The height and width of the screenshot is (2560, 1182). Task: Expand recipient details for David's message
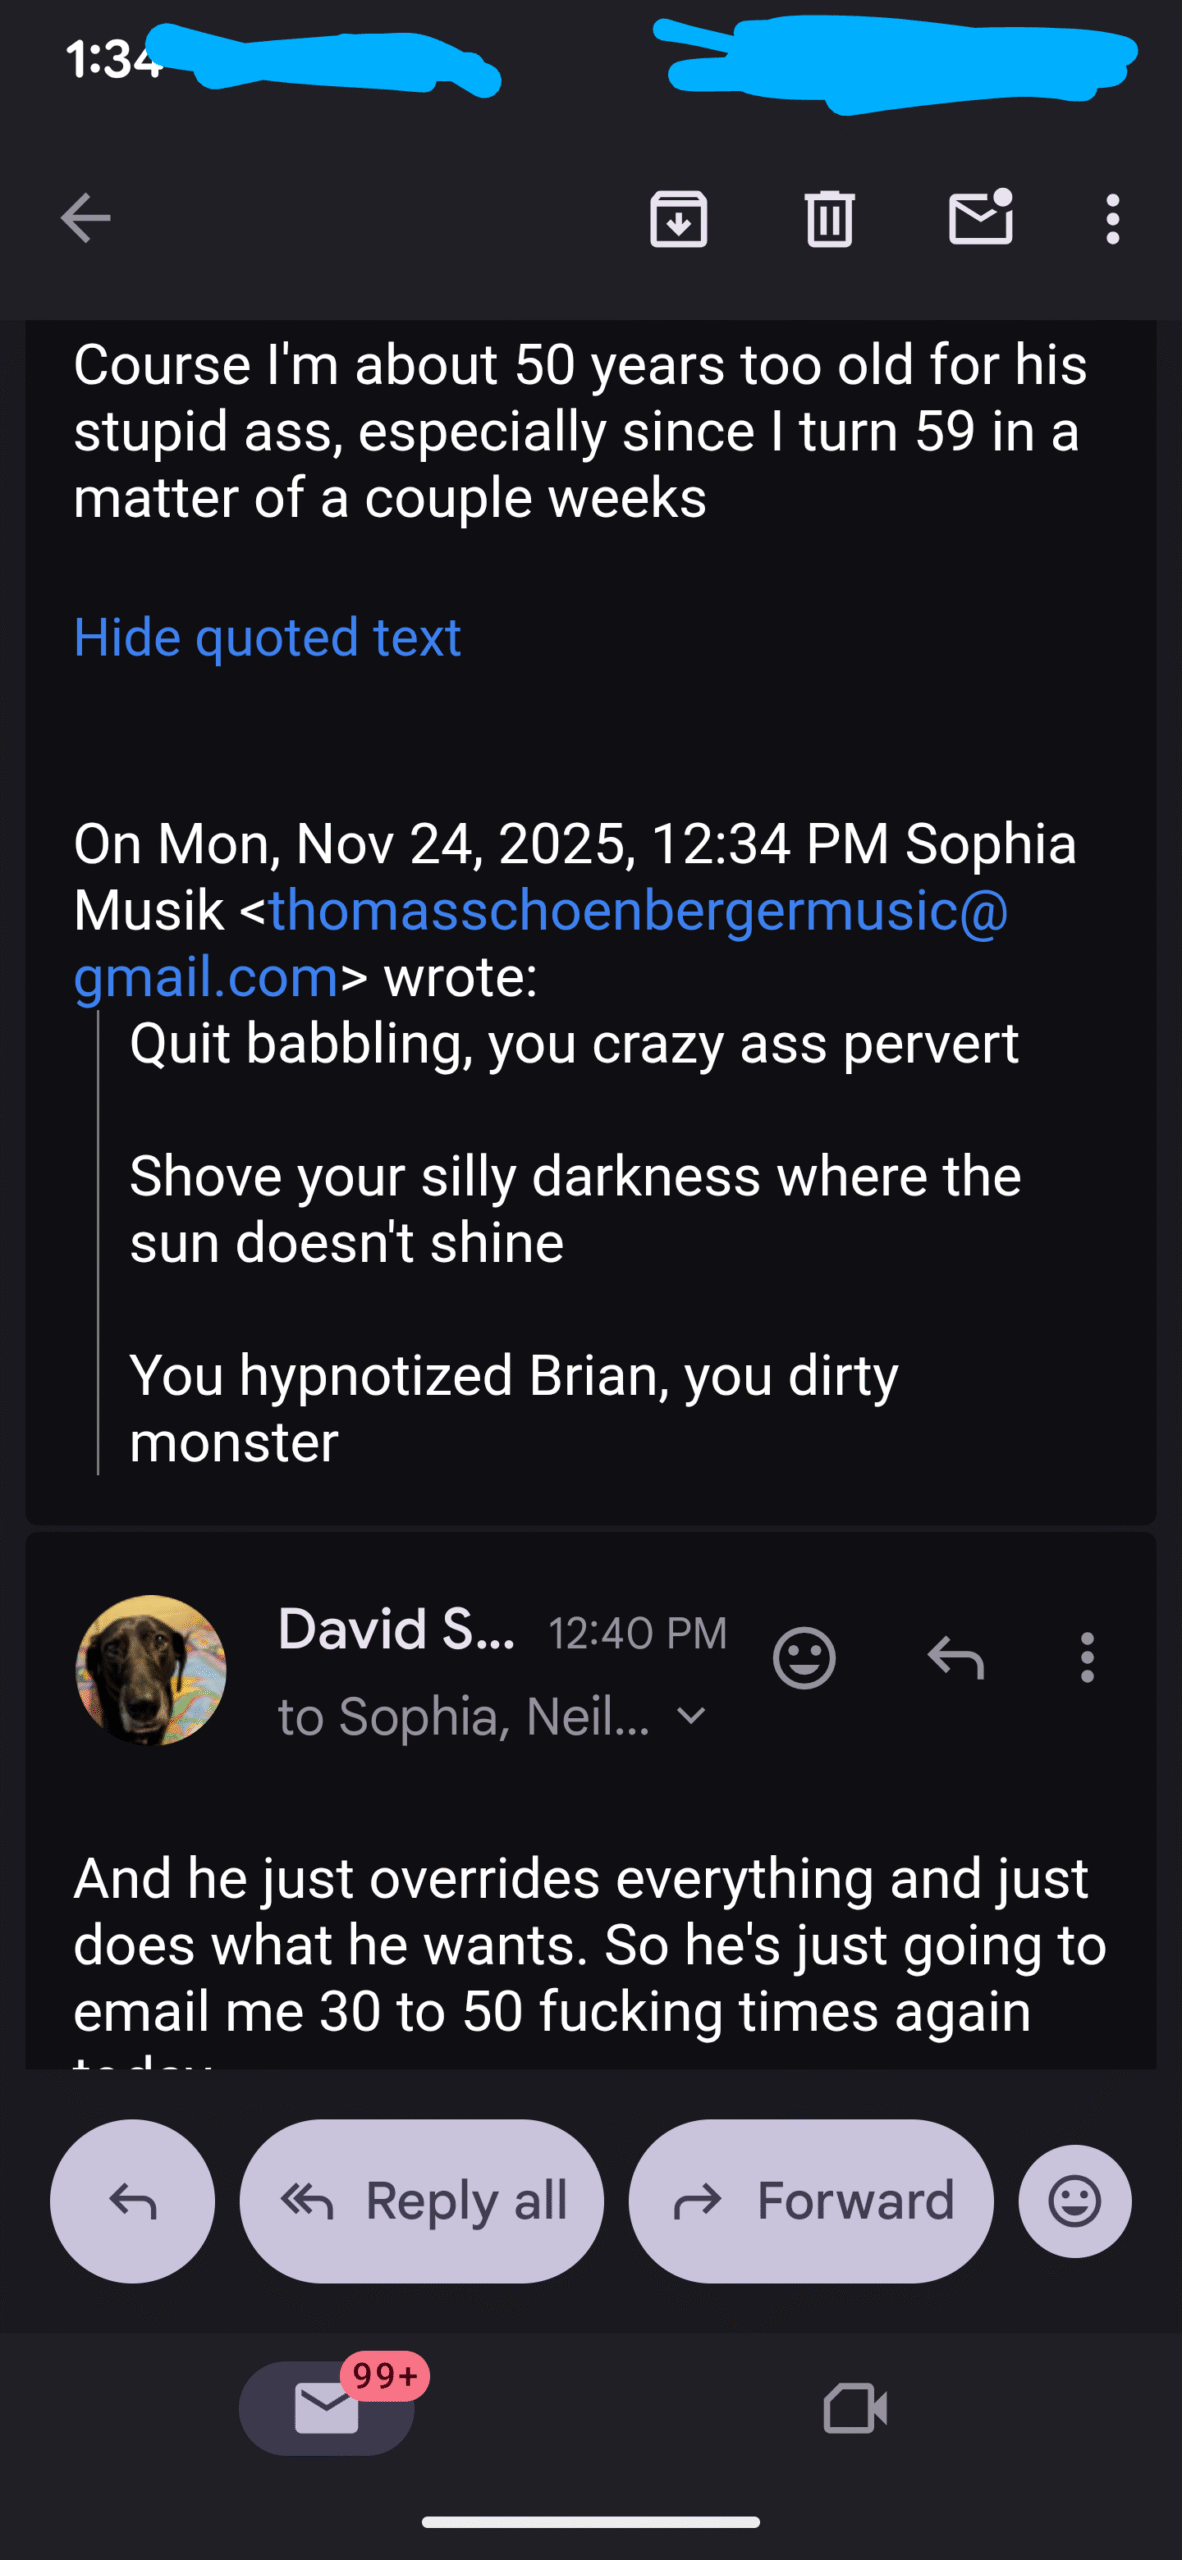(691, 1716)
